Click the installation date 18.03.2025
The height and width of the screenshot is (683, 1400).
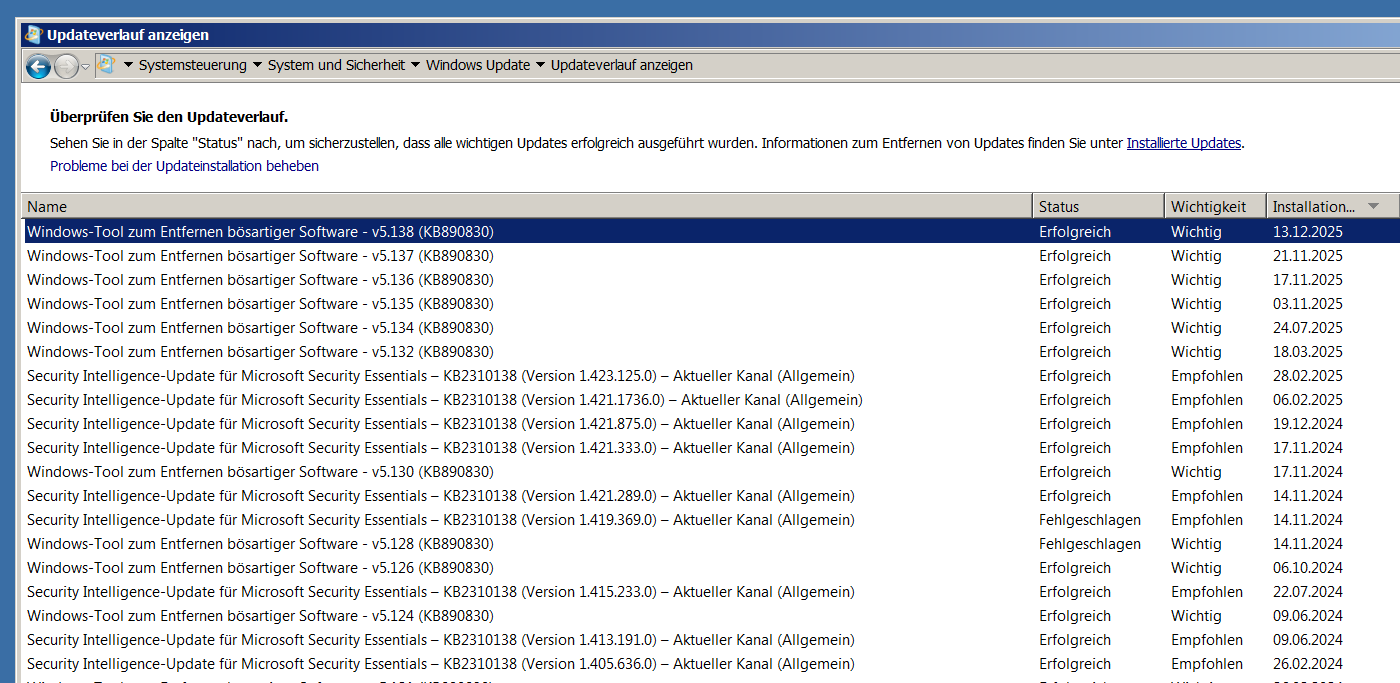tap(1308, 352)
